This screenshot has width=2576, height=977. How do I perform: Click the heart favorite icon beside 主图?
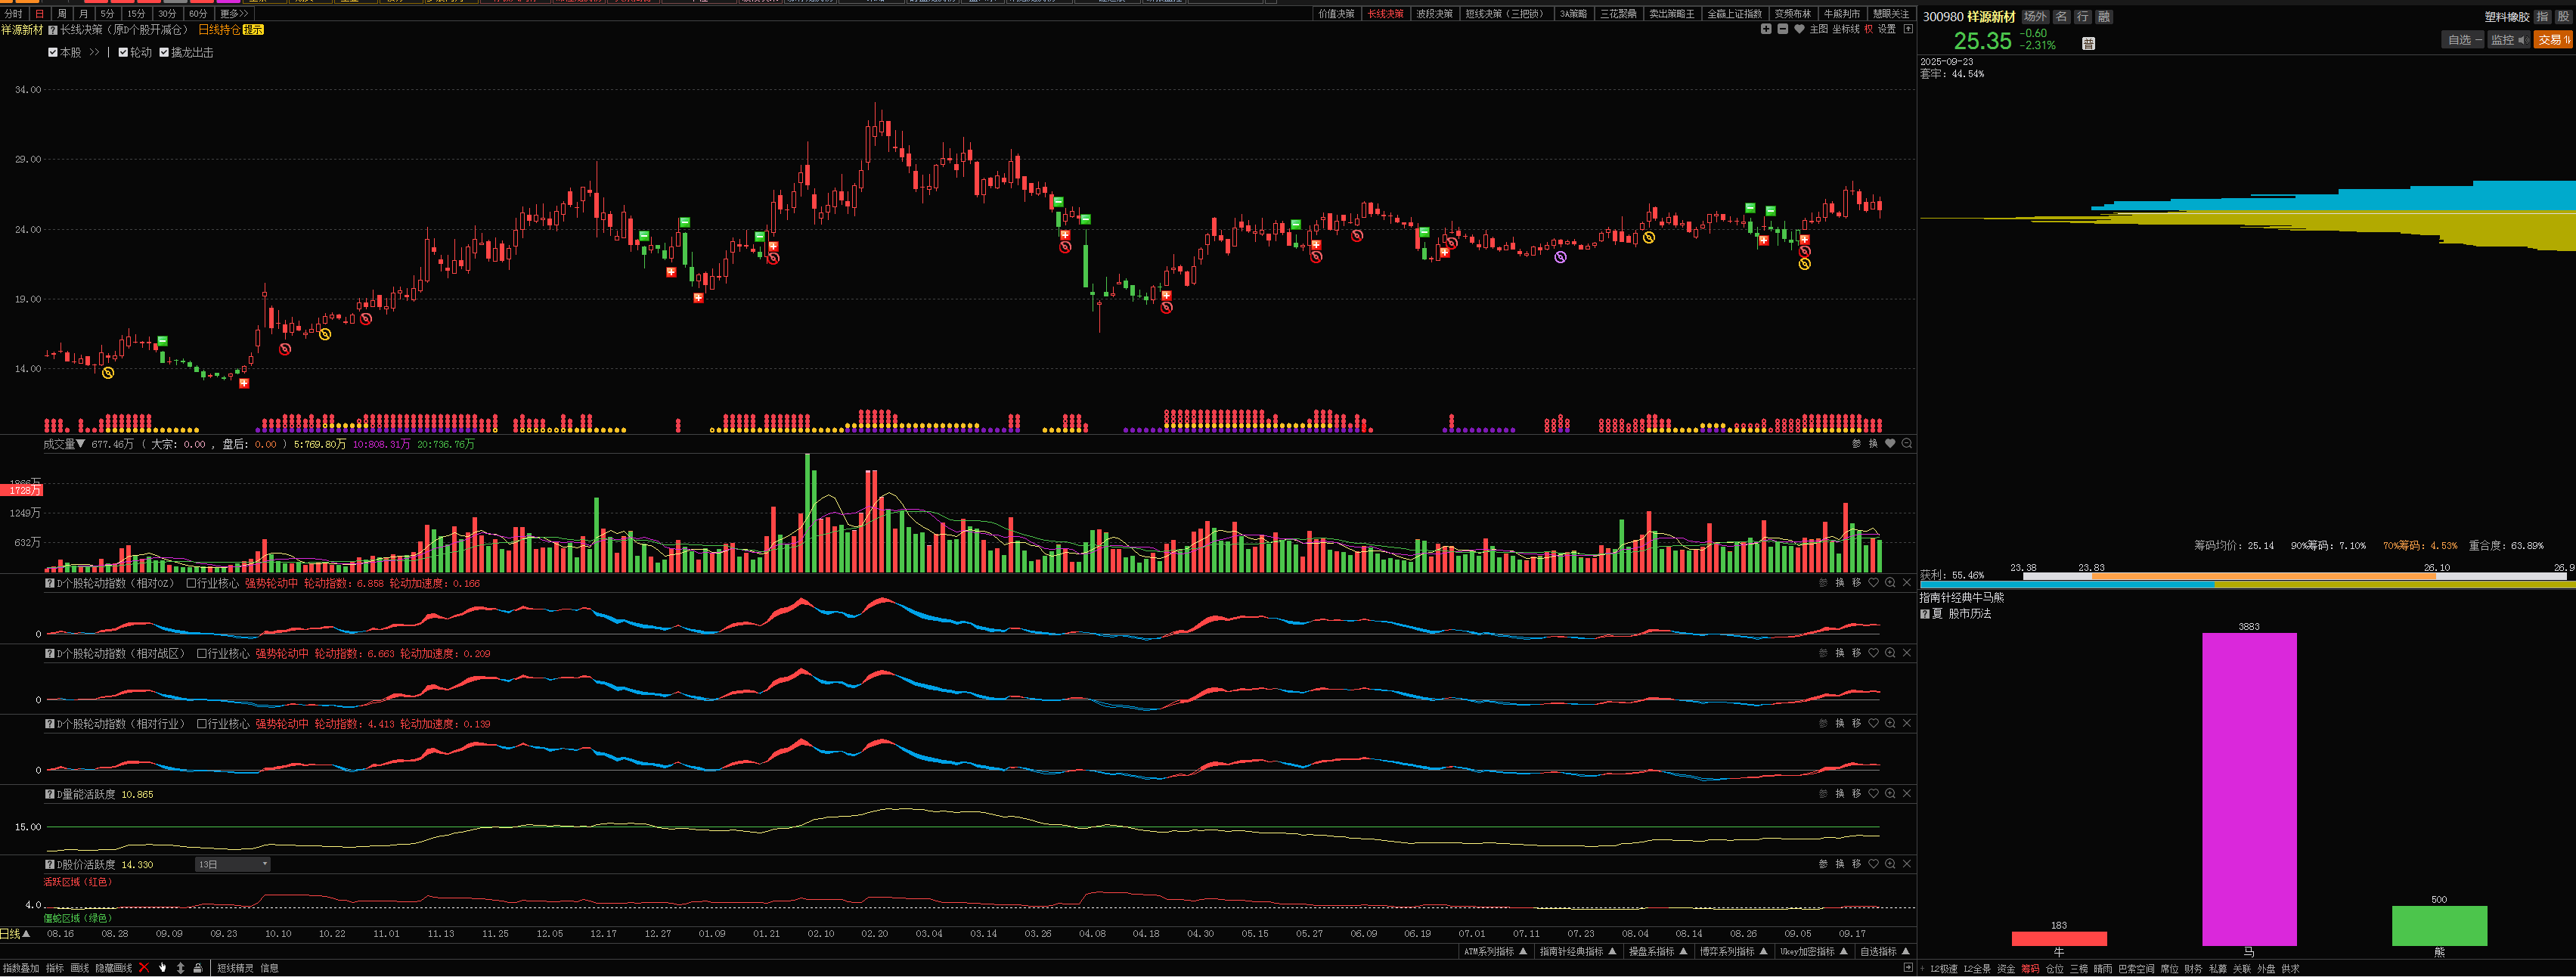1799,29
